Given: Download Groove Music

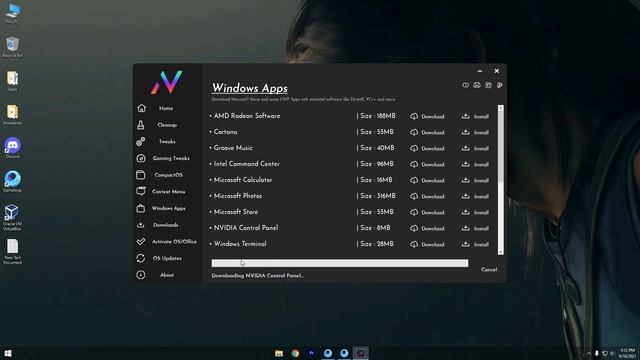Looking at the screenshot, I should pos(427,148).
